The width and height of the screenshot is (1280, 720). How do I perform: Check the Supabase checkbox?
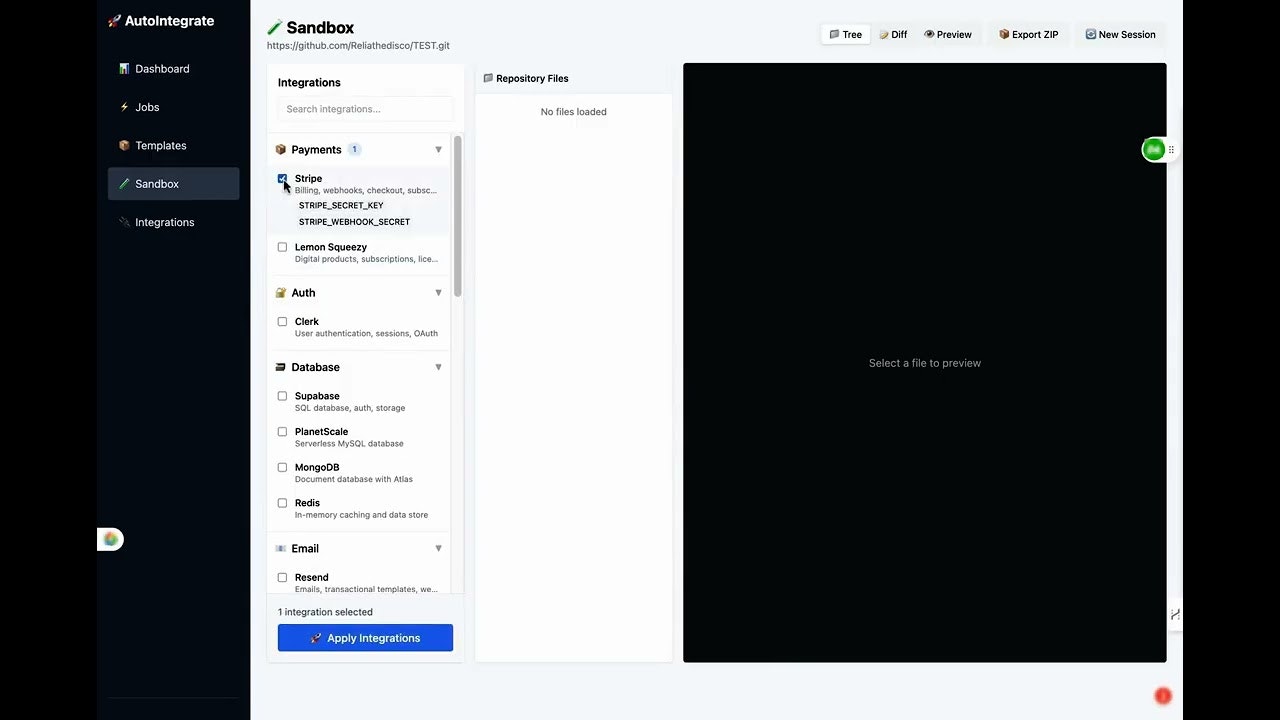pyautogui.click(x=282, y=396)
